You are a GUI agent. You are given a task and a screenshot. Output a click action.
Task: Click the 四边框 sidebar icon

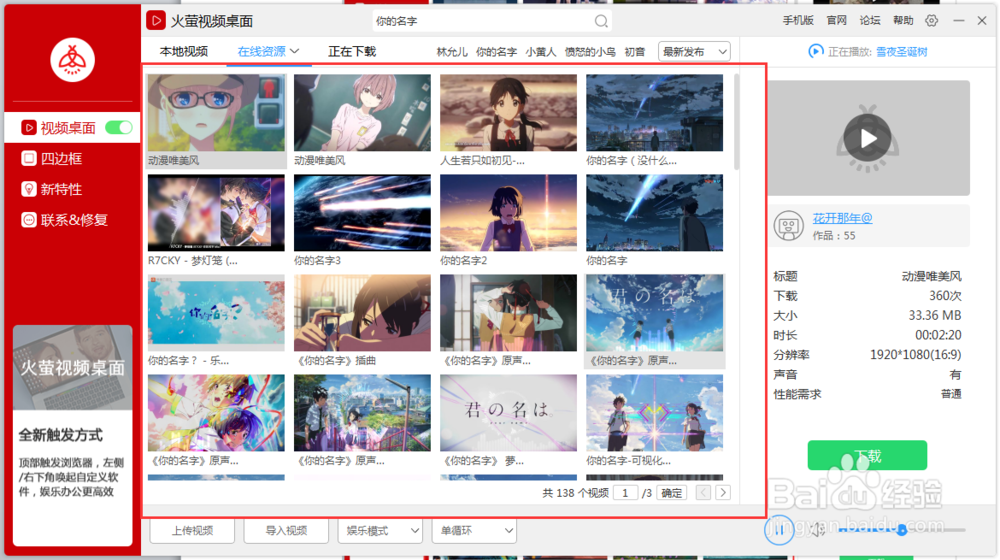(x=28, y=158)
